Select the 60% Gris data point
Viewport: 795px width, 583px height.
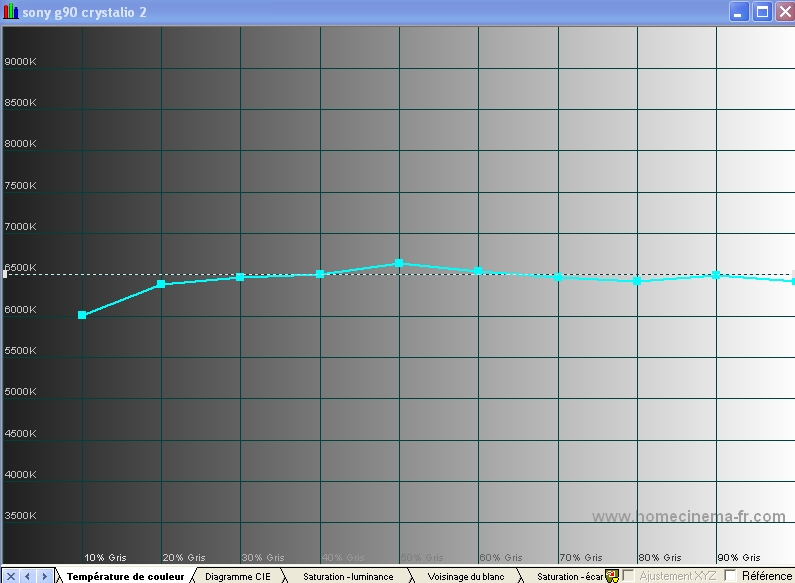tap(478, 270)
